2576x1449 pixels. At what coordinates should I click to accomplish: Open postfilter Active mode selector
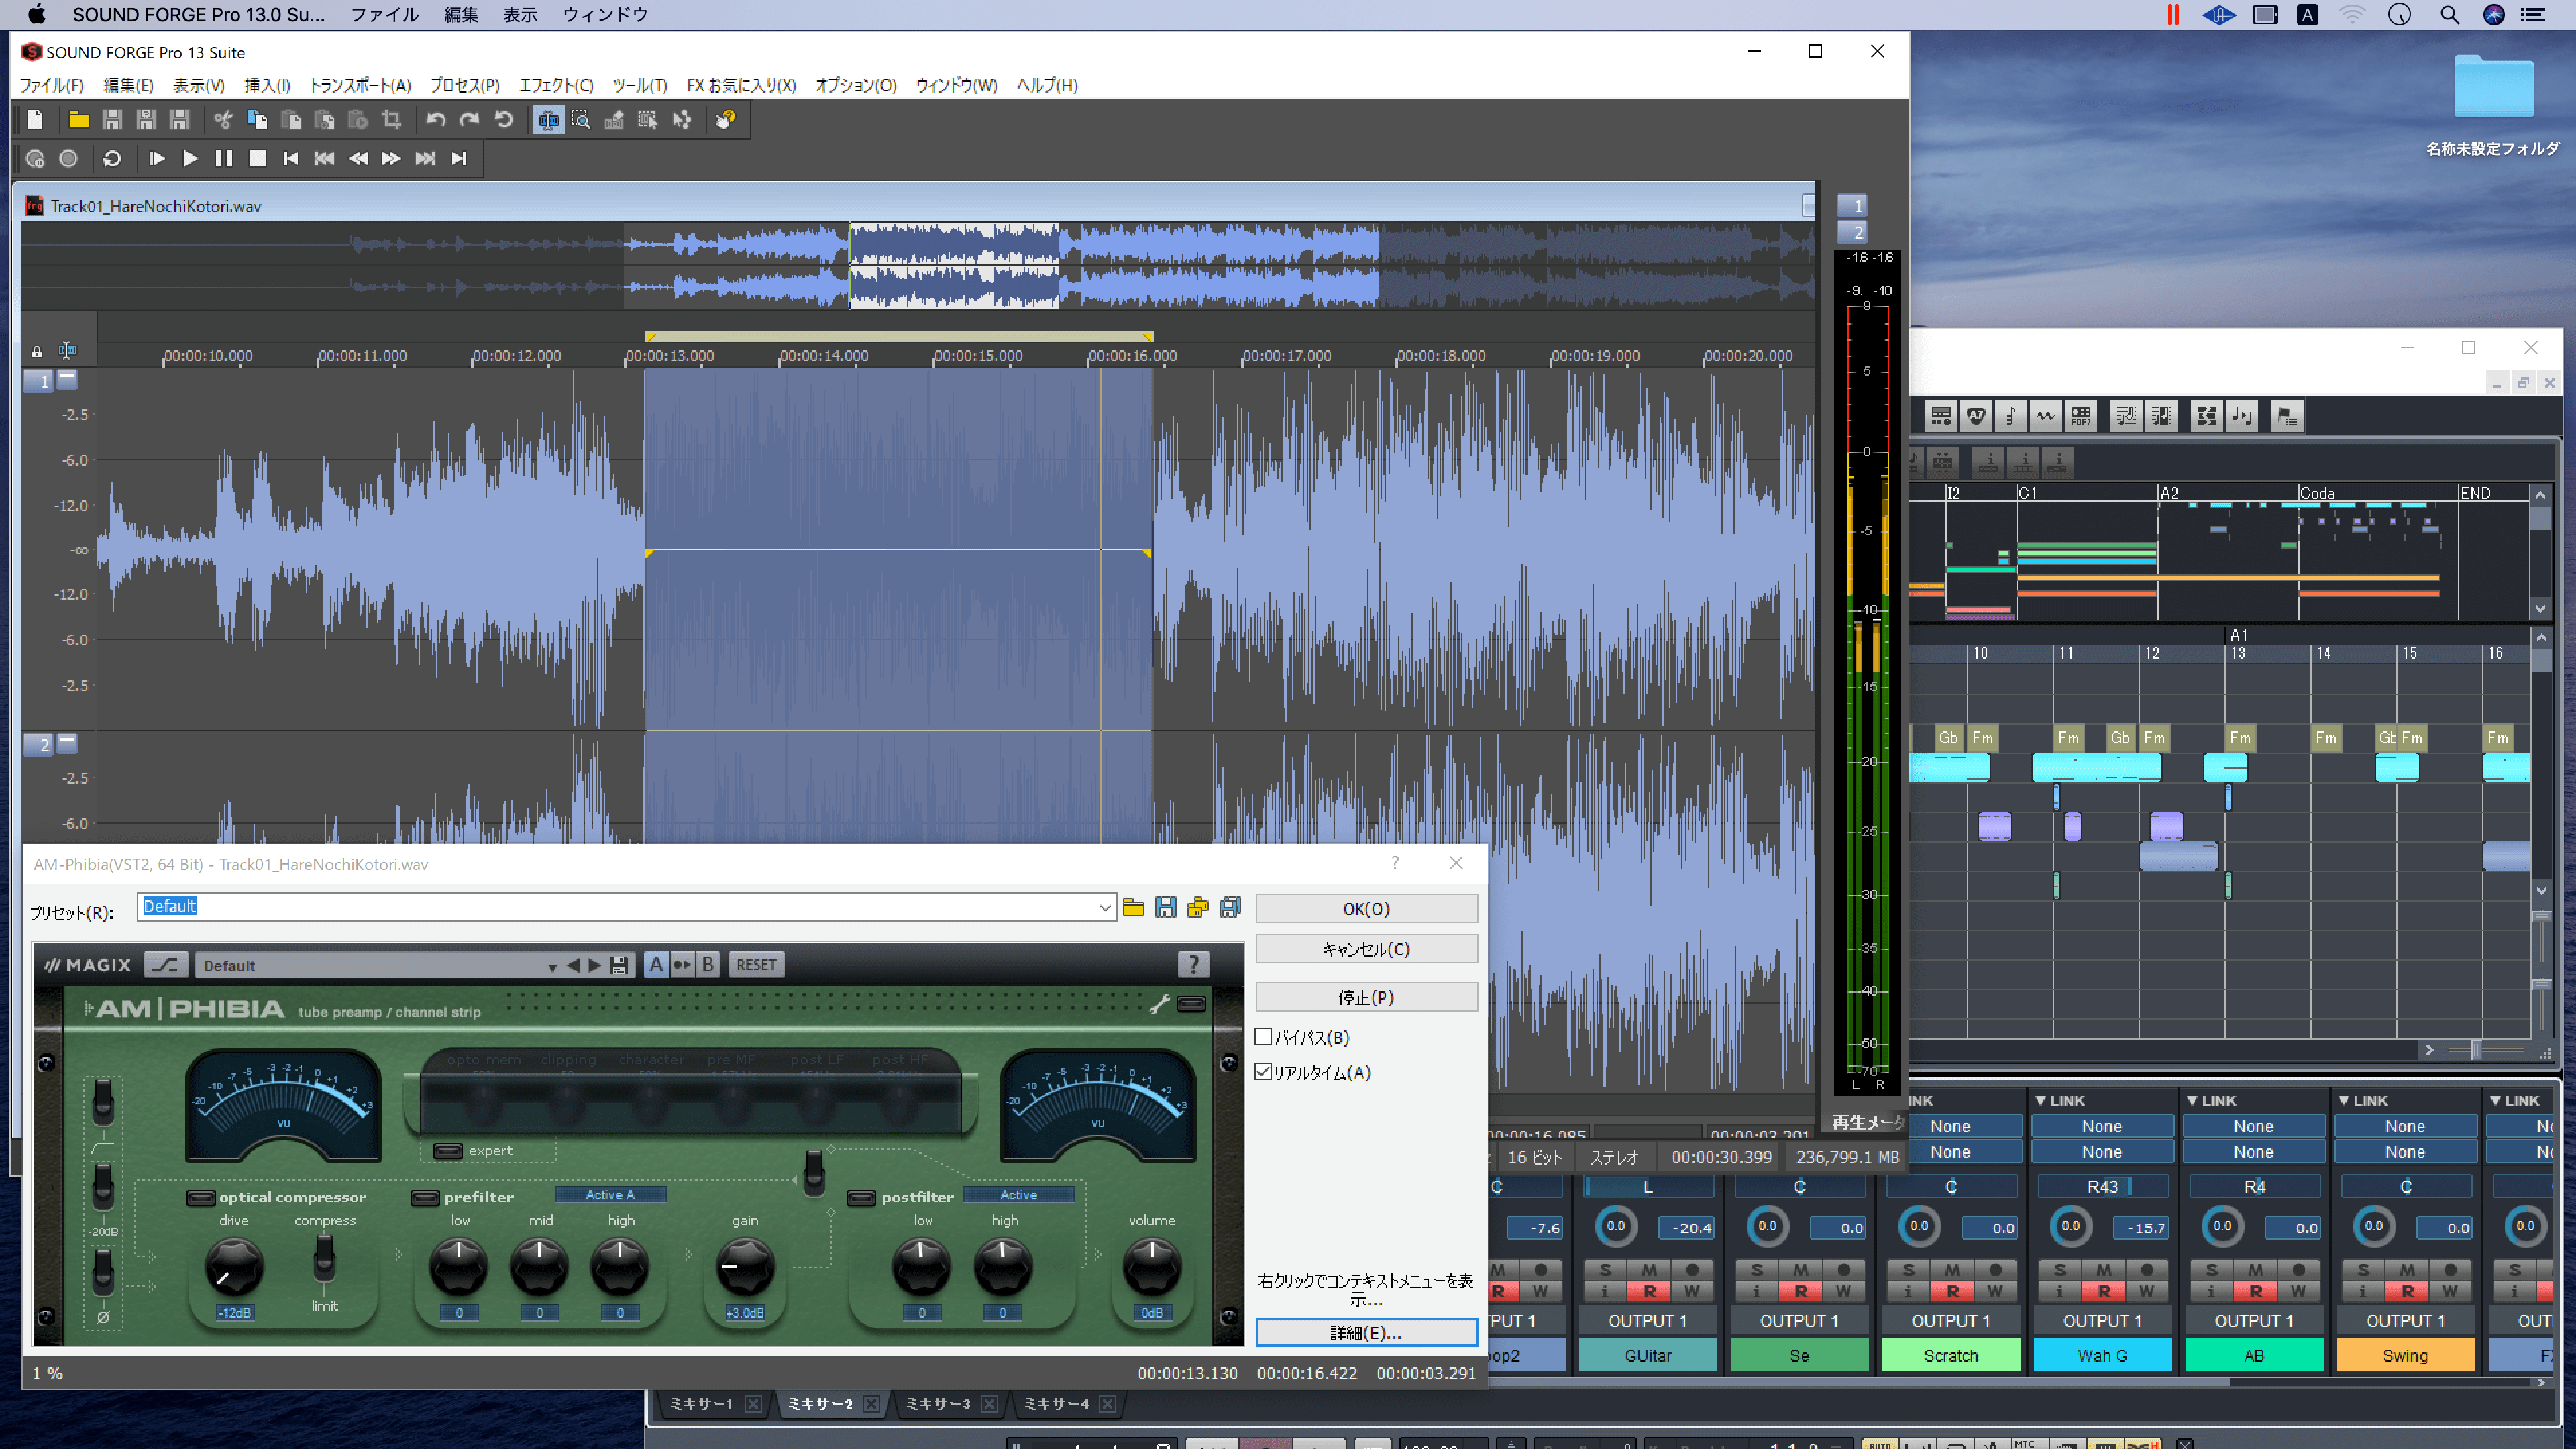(1018, 1194)
